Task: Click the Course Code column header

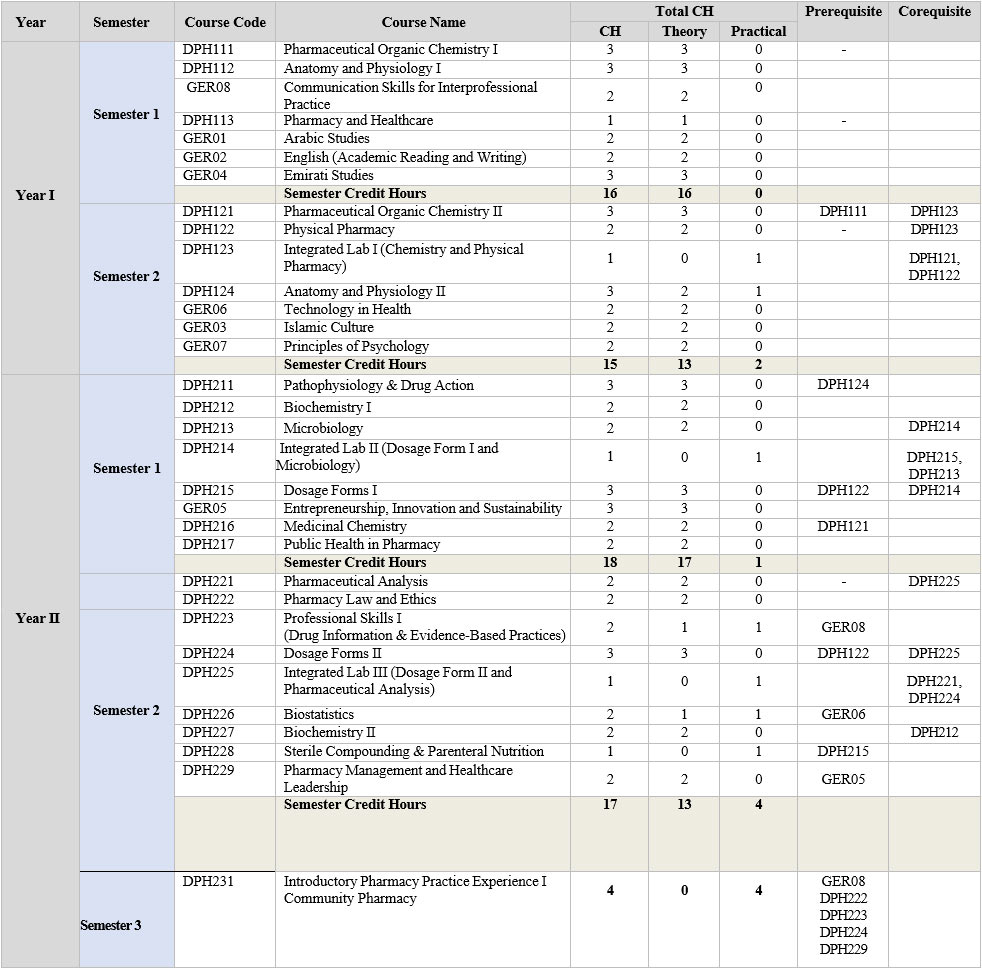Action: click(225, 23)
